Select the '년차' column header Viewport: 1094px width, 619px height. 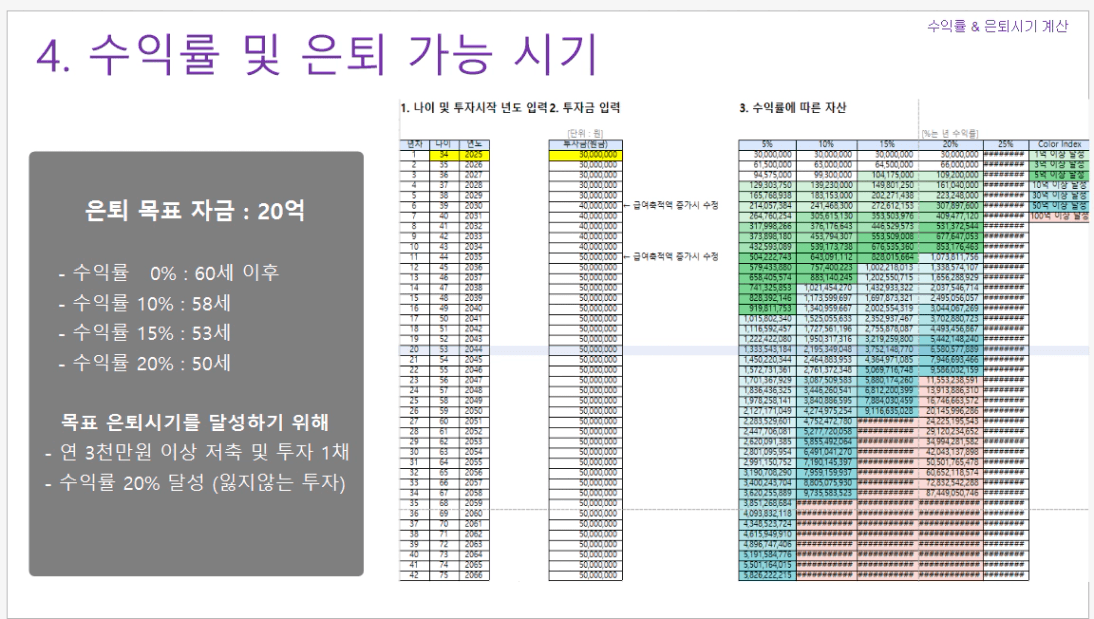[414, 144]
